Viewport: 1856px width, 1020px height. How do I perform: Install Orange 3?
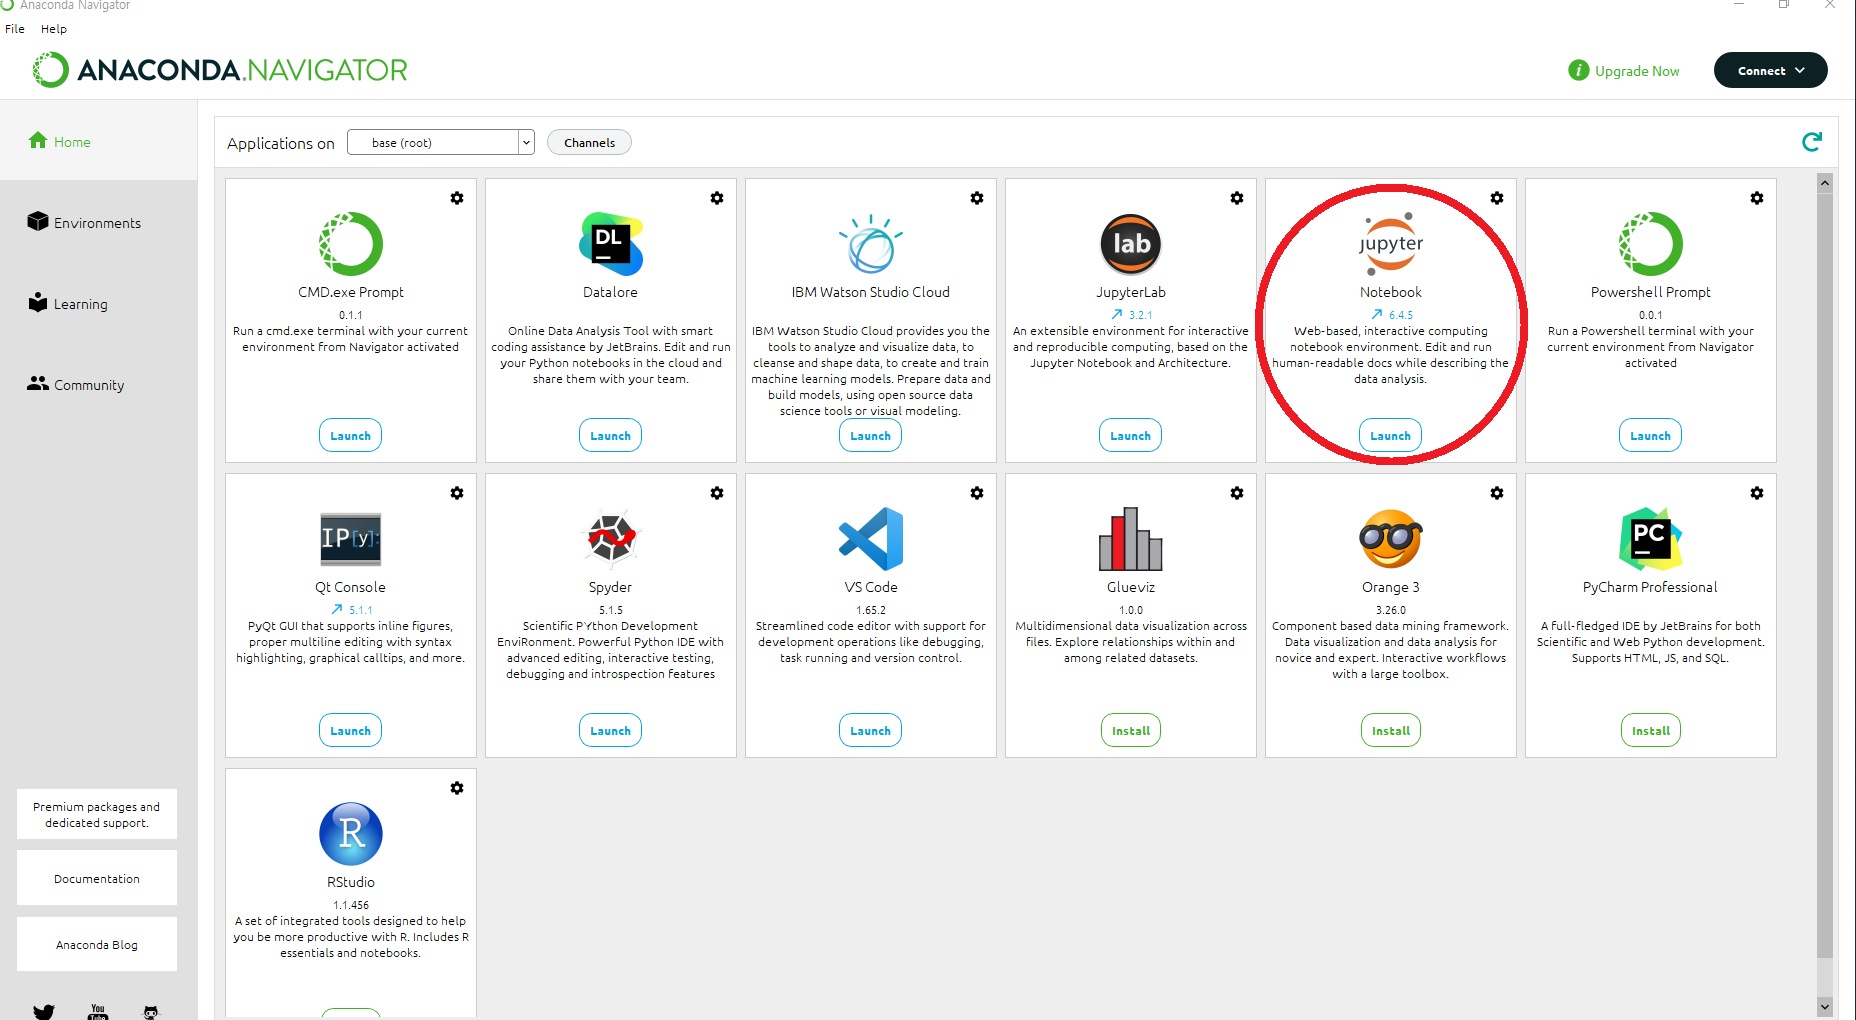pos(1391,730)
